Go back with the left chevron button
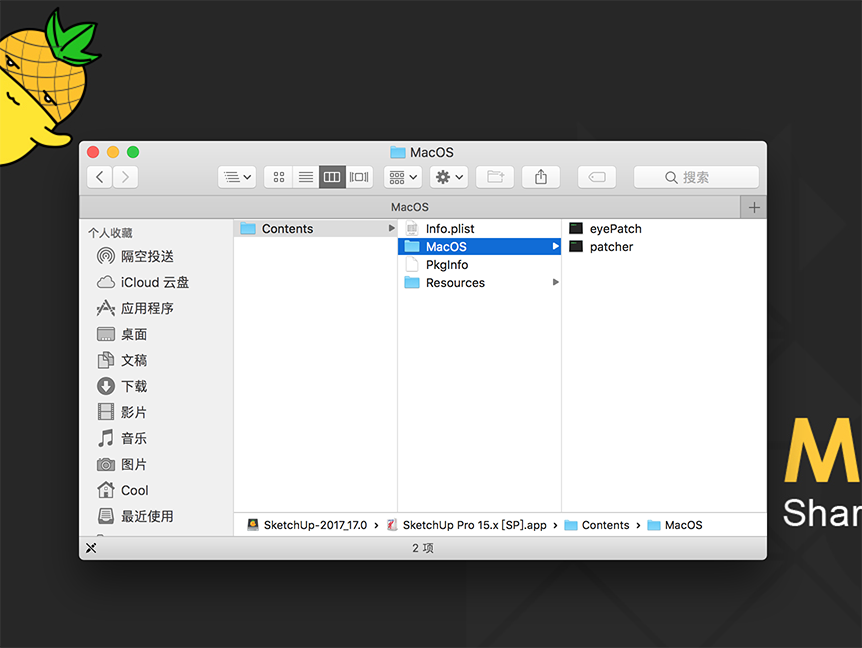This screenshot has width=862, height=648. (100, 177)
